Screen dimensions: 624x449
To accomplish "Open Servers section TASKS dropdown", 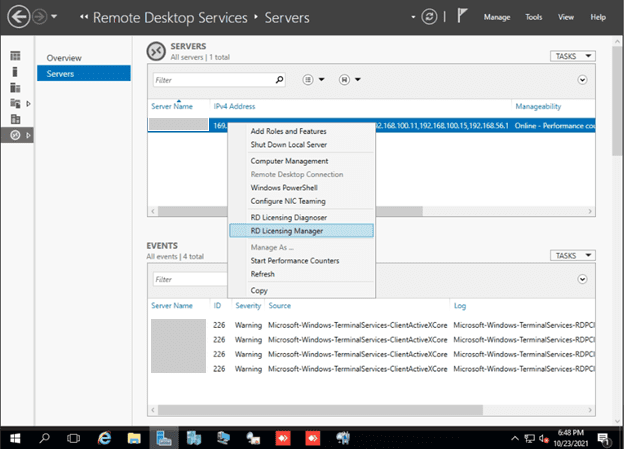I will pyautogui.click(x=573, y=56).
